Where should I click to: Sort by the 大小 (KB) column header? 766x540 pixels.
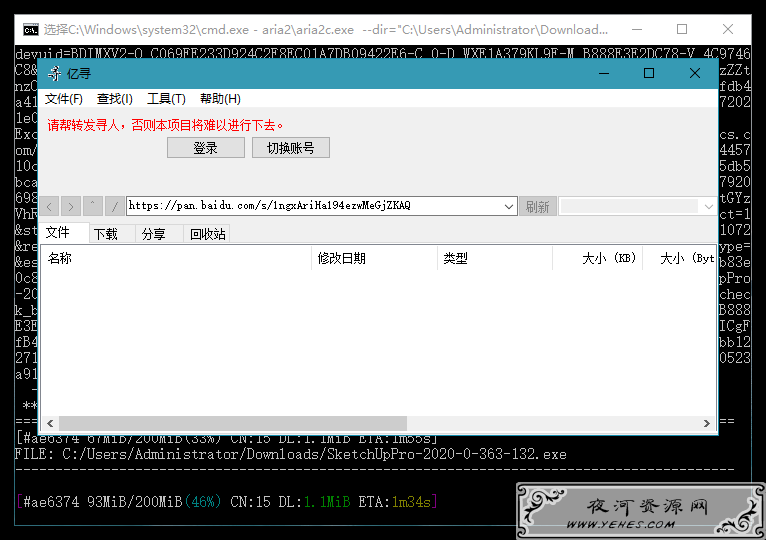click(597, 258)
